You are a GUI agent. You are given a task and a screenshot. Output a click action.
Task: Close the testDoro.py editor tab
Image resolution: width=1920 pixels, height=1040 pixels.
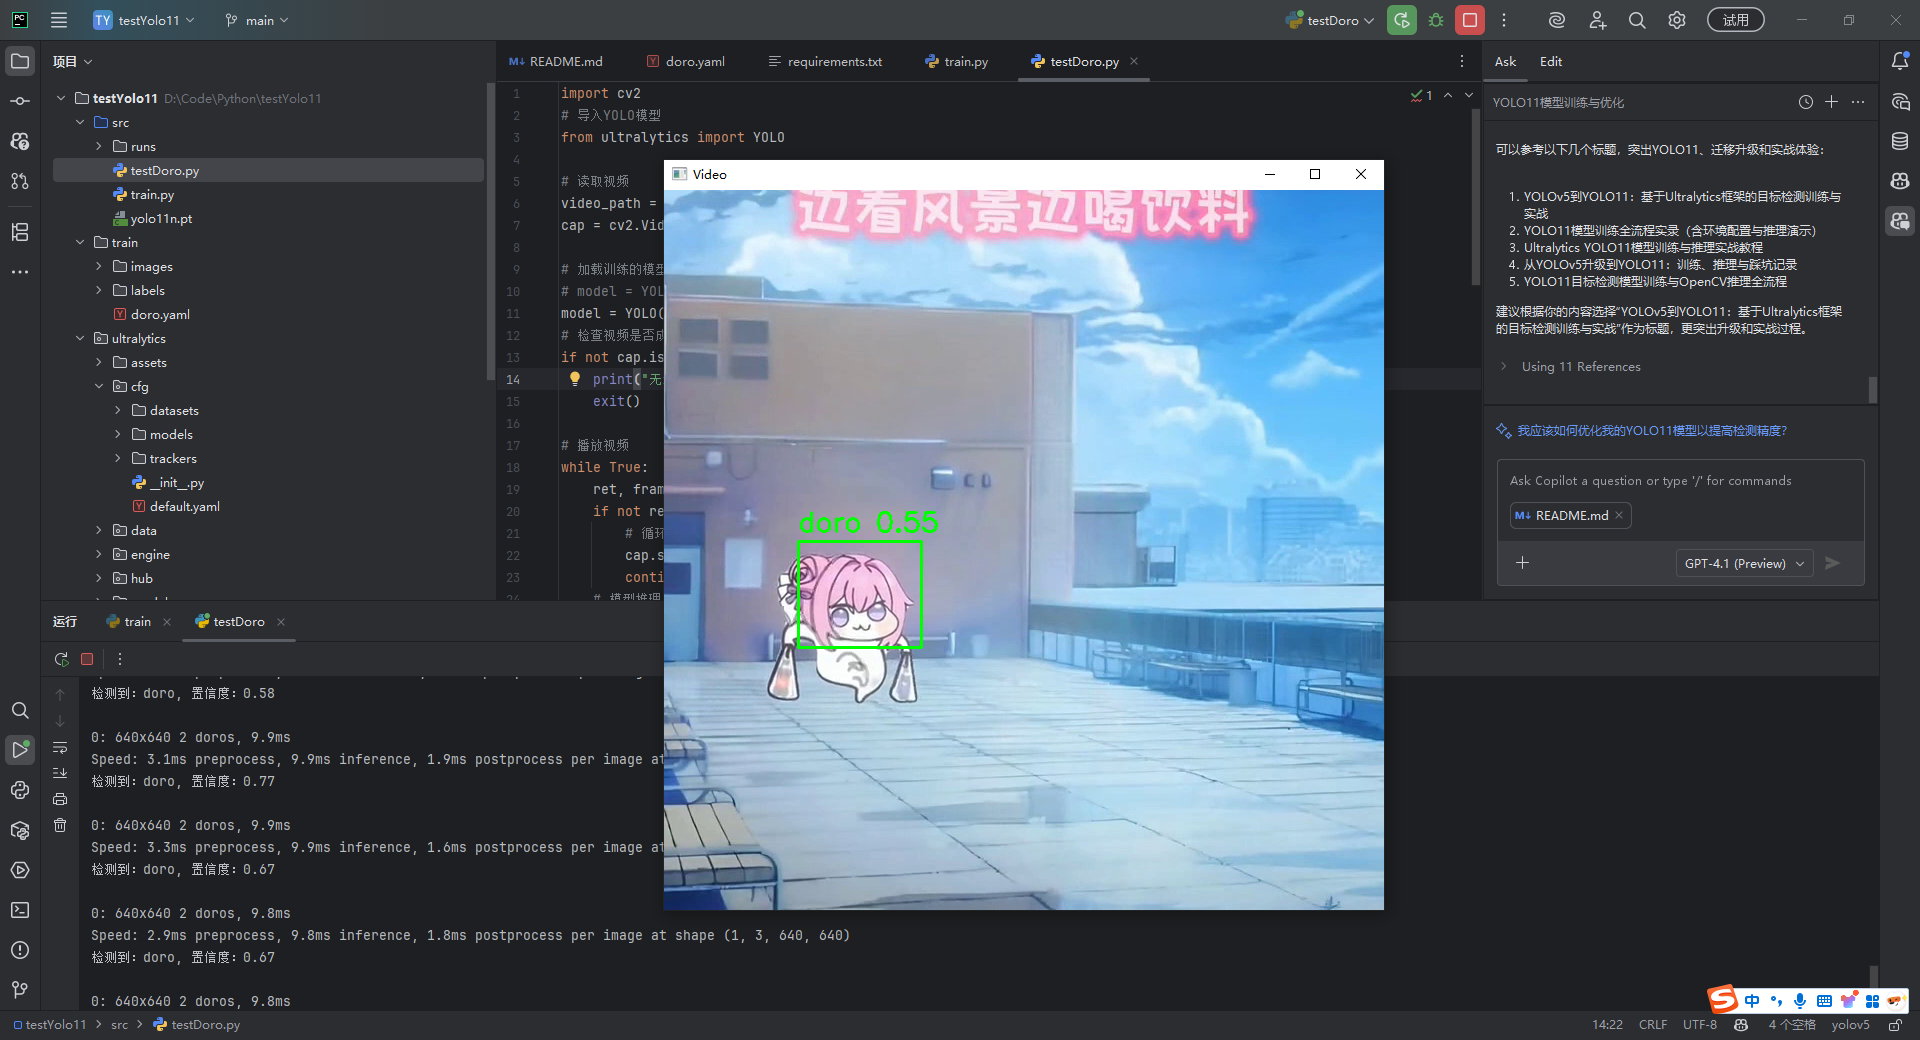pos(1134,61)
